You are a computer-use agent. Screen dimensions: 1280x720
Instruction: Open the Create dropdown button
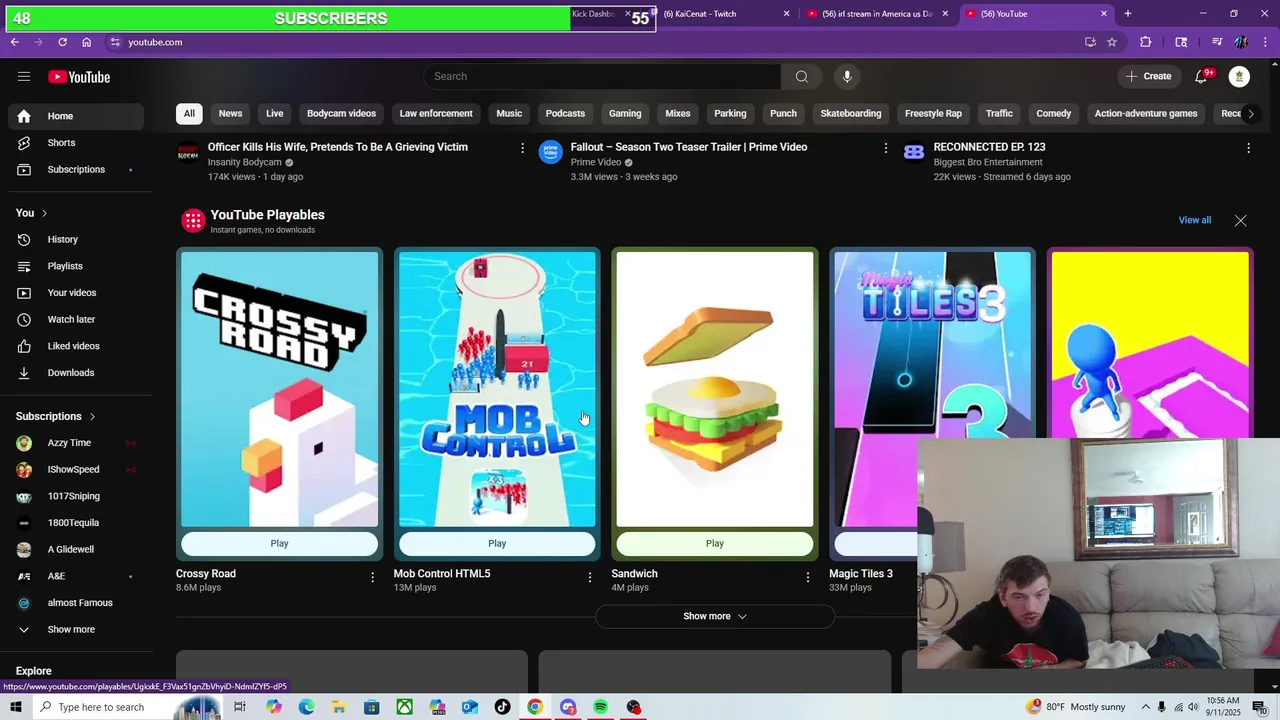click(x=1148, y=77)
